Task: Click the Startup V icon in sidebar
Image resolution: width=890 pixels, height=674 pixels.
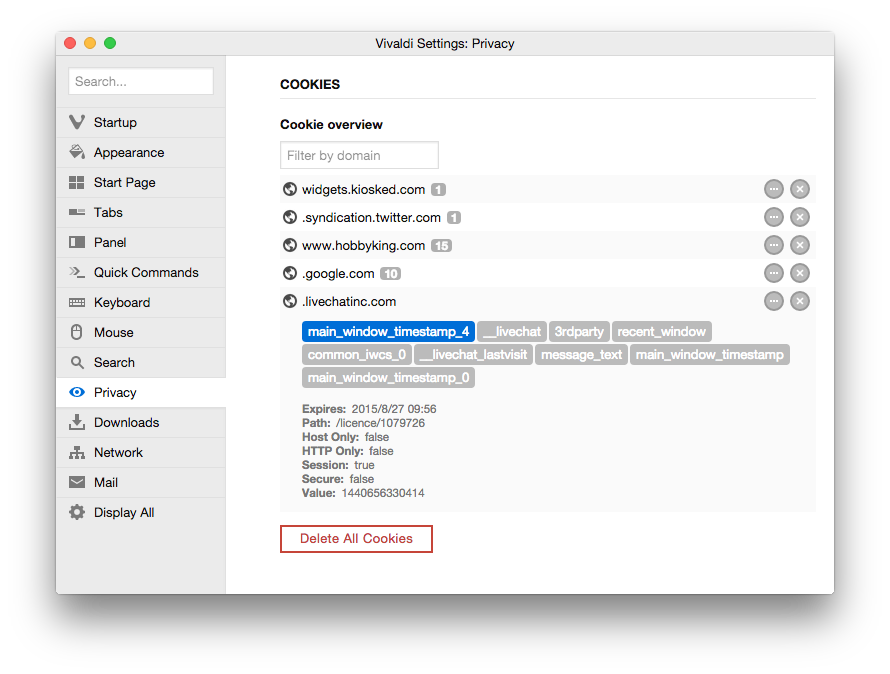Action: [77, 122]
